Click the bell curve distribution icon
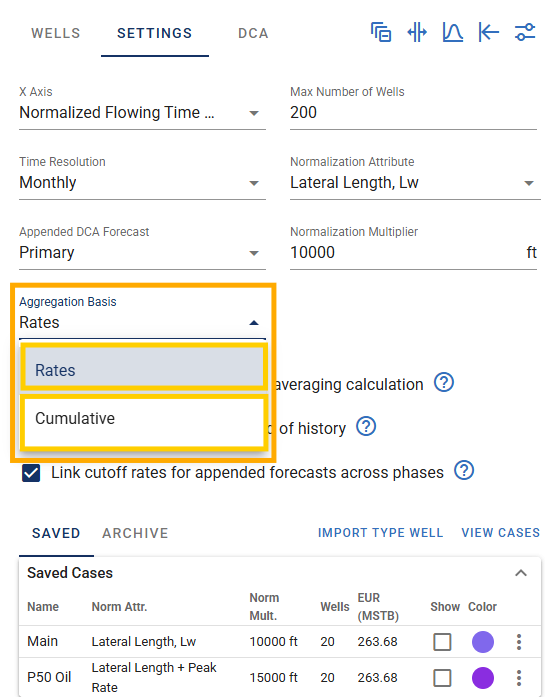This screenshot has height=697, width=552. tap(453, 32)
